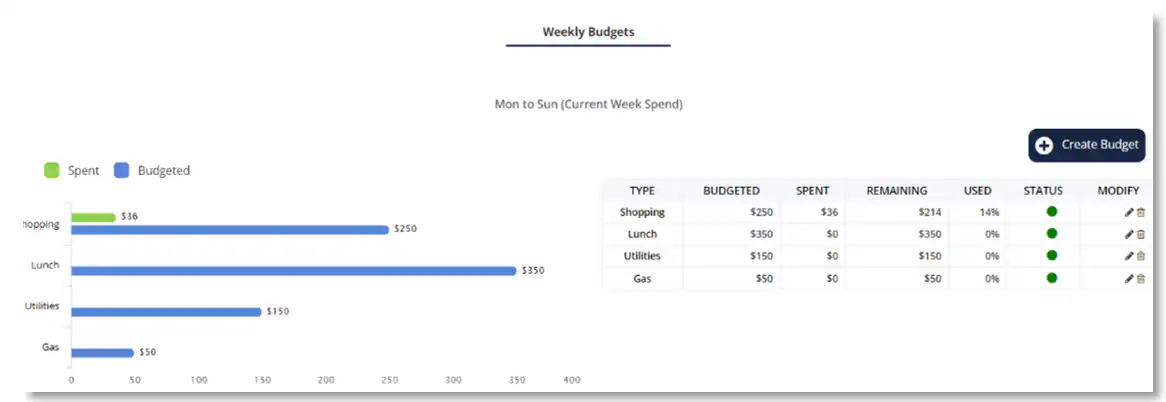Delete the Gas budget row

tap(1141, 279)
